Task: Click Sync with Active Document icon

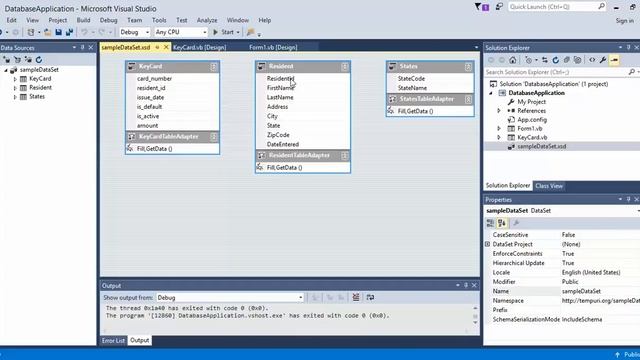Action: pyautogui.click(x=544, y=60)
